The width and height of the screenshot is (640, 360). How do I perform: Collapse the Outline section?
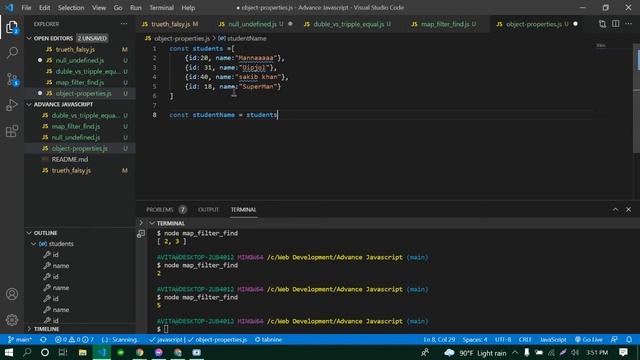(x=29, y=233)
